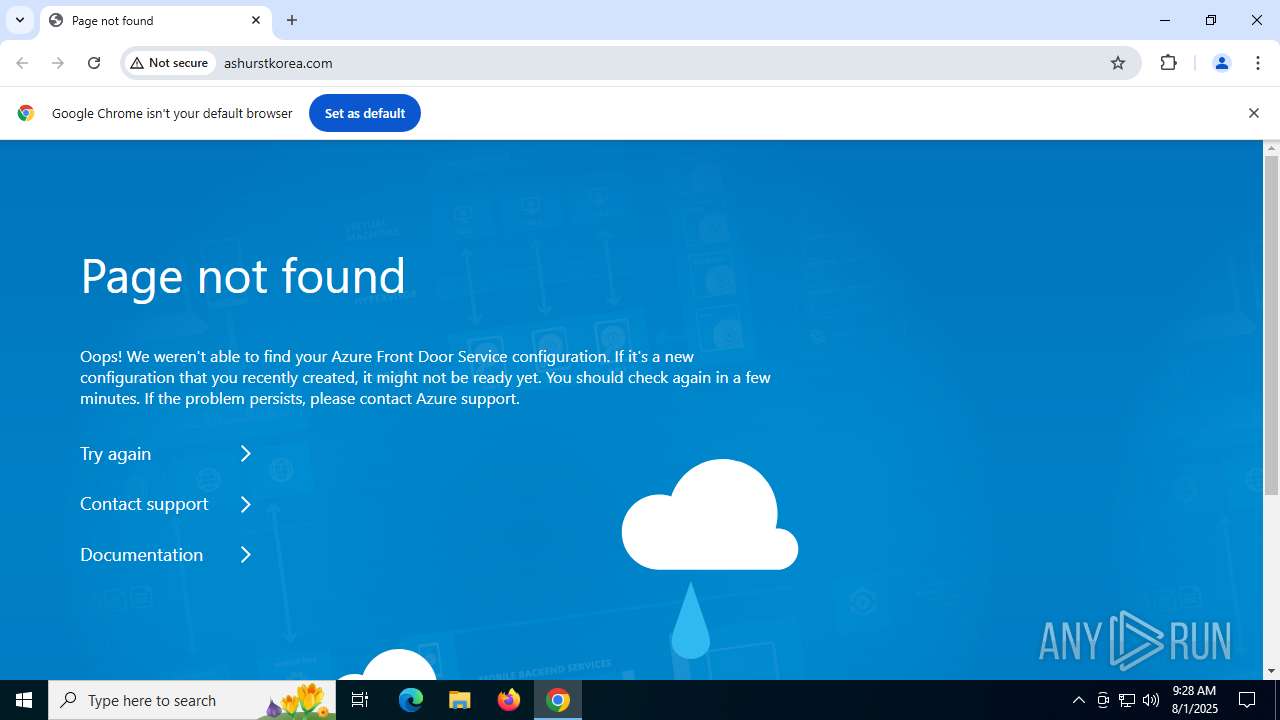This screenshot has width=1280, height=720.
Task: Open Chrome's three-dot menu
Action: coord(1258,63)
